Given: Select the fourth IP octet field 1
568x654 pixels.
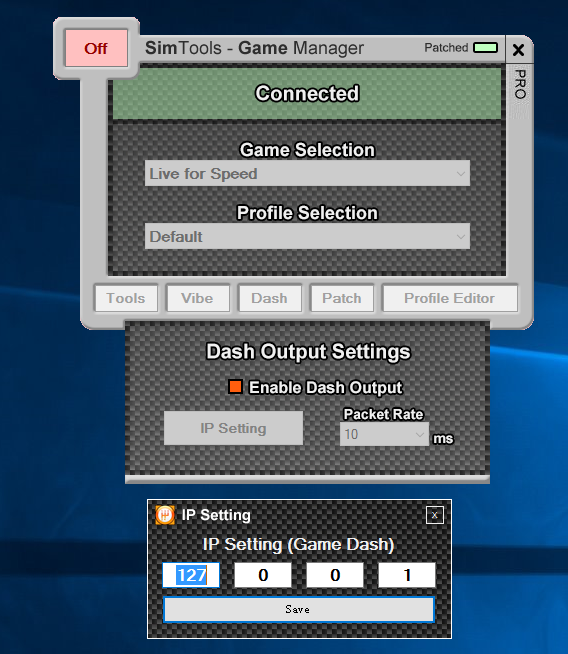Looking at the screenshot, I should (x=407, y=575).
